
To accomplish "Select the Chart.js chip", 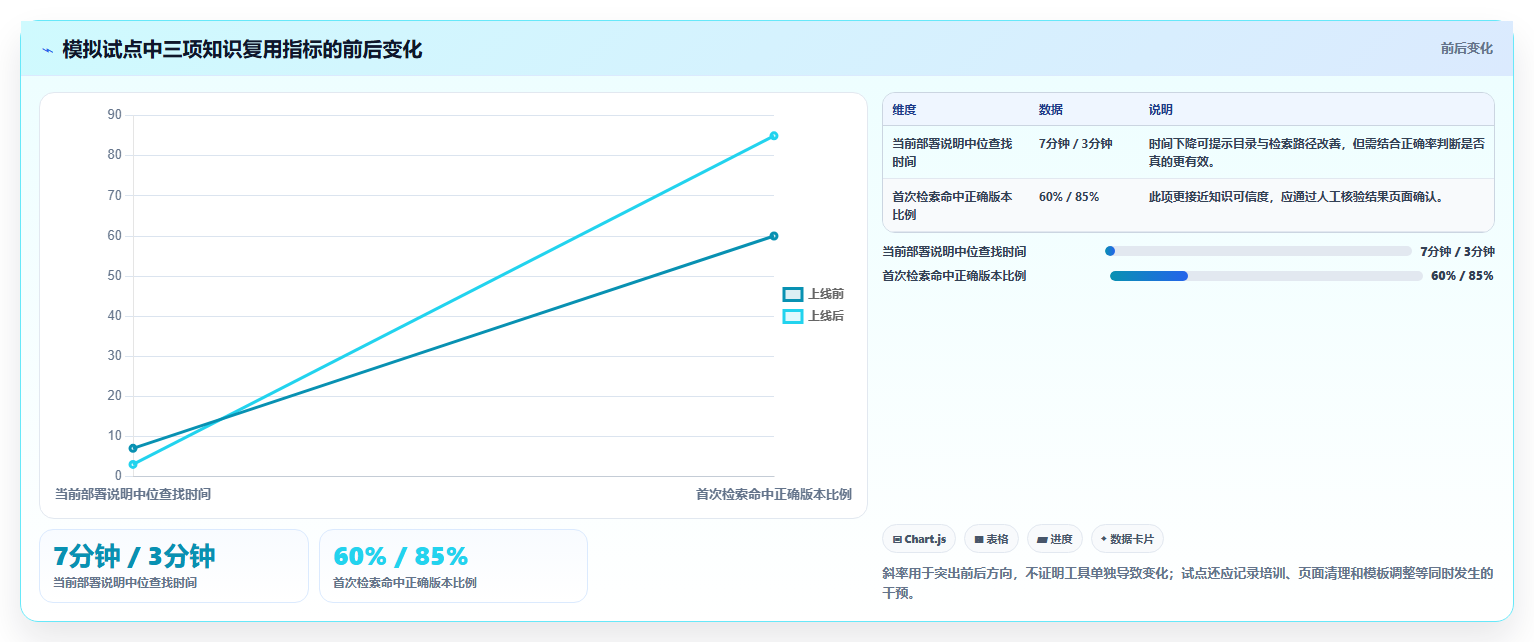I will coord(919,539).
